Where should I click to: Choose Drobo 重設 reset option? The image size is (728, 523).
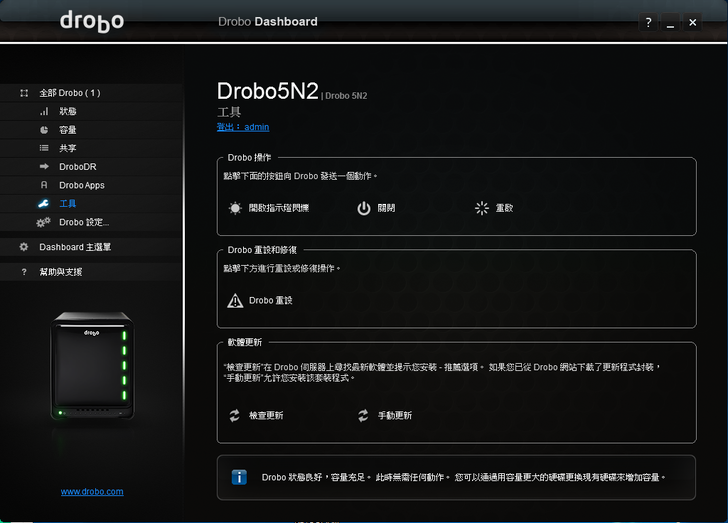point(260,301)
